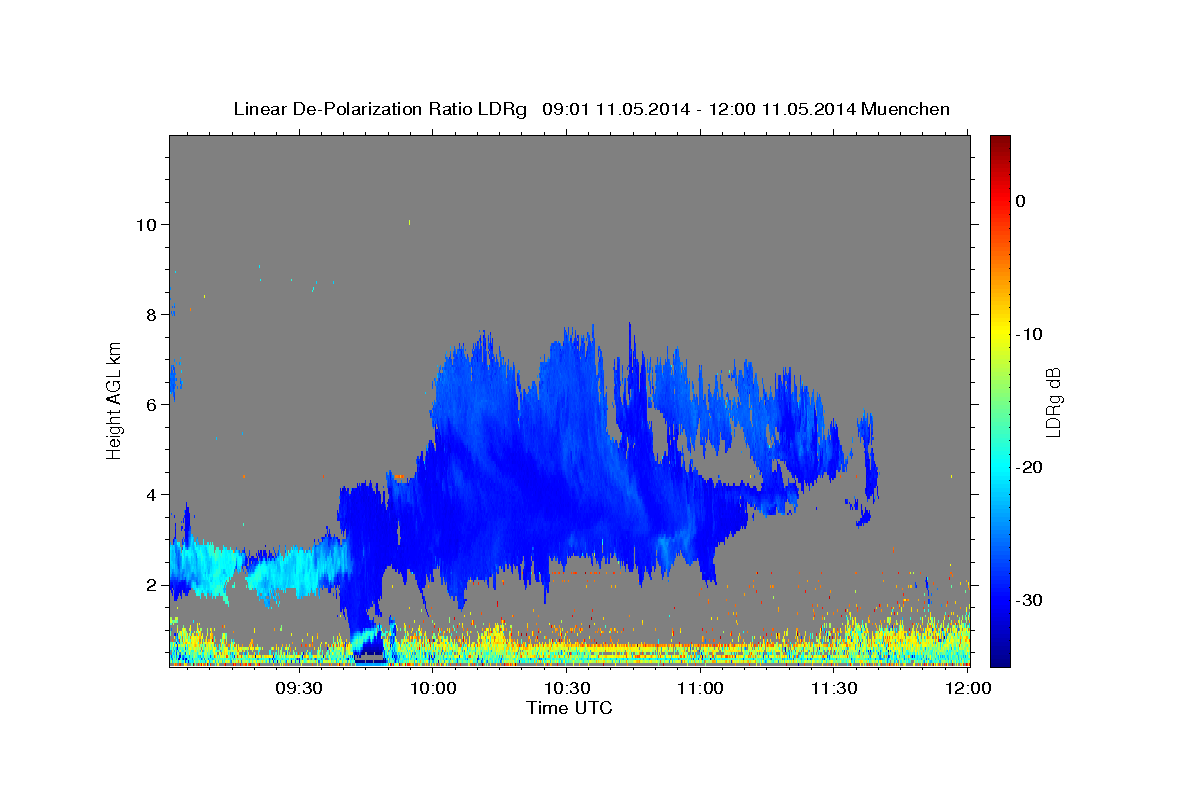The width and height of the screenshot is (1200, 800).
Task: Click the height tick label 4
Action: 150,494
